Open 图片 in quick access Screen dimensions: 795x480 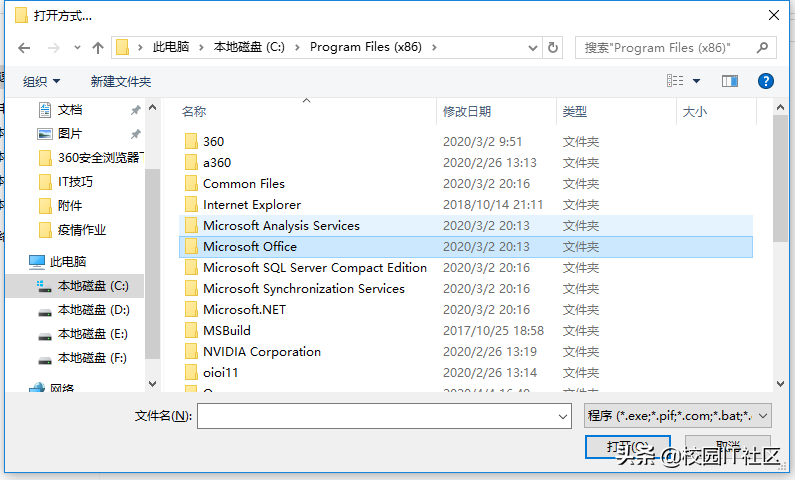coord(70,133)
